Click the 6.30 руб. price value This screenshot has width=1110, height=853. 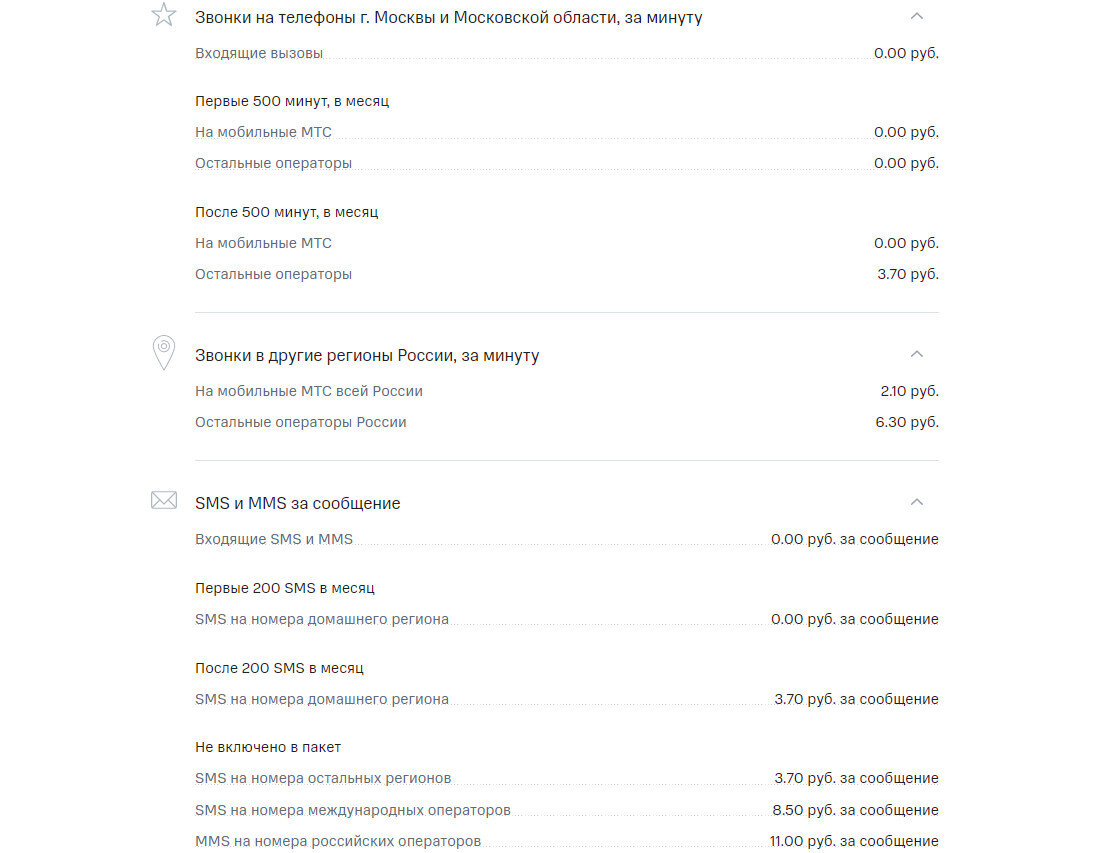[x=907, y=422]
